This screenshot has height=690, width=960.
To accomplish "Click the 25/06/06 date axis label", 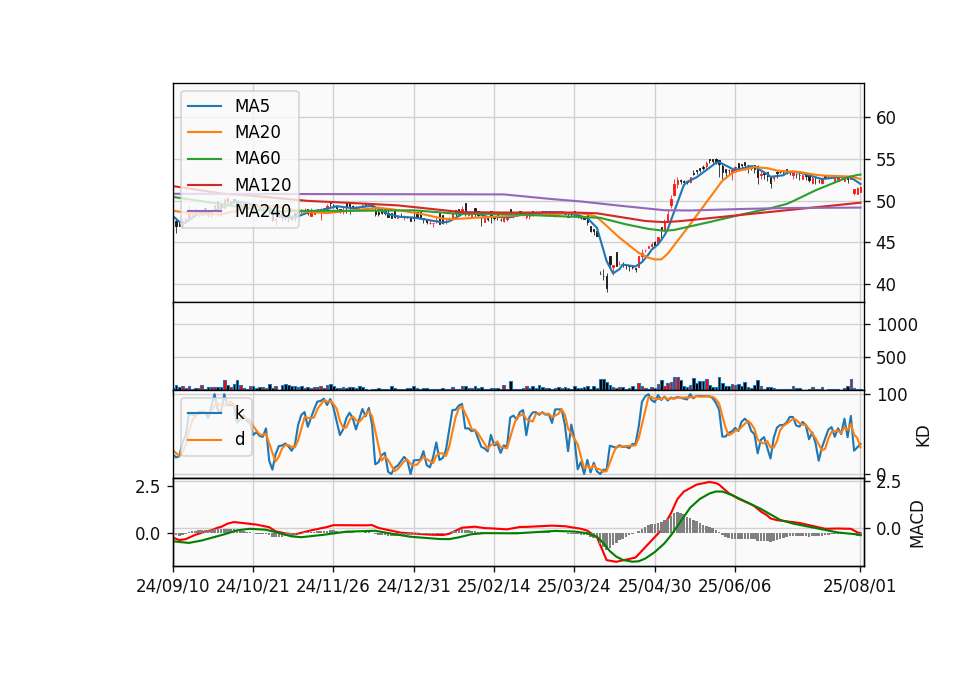I will click(735, 586).
